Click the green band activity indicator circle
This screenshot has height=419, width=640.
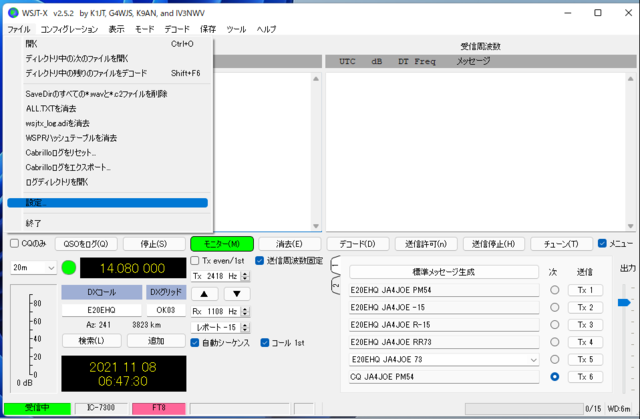coord(69,268)
